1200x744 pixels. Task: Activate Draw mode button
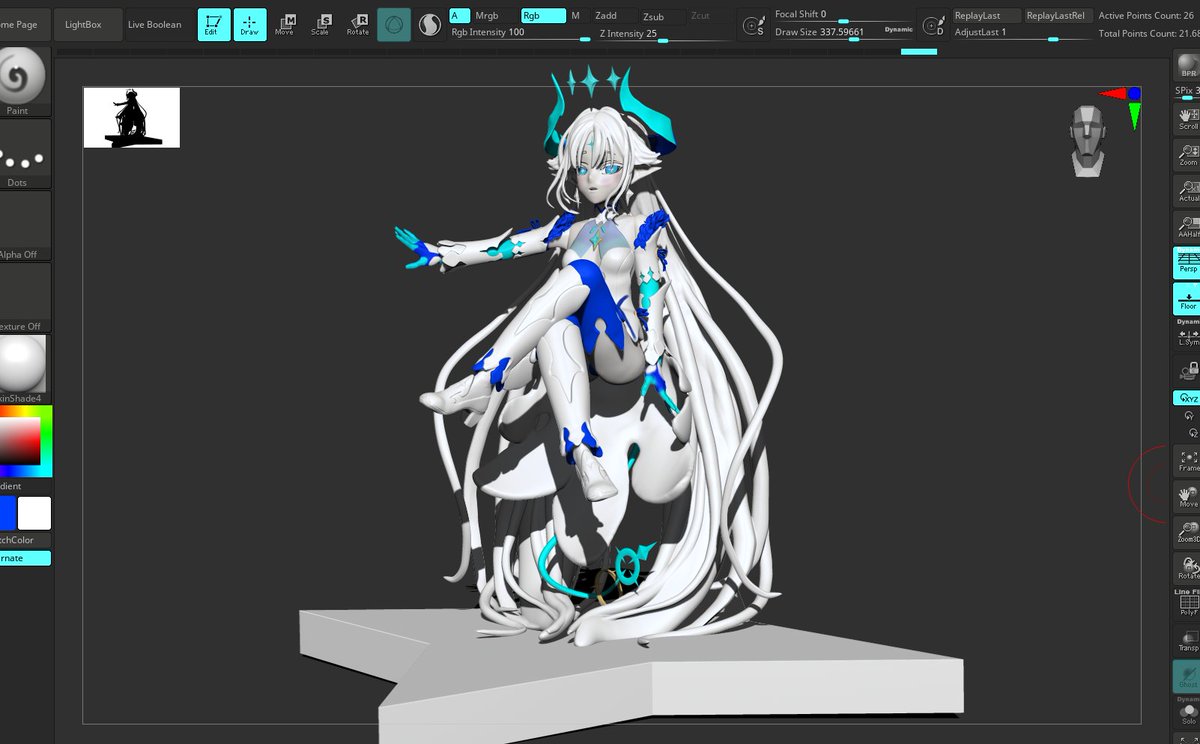[x=250, y=24]
